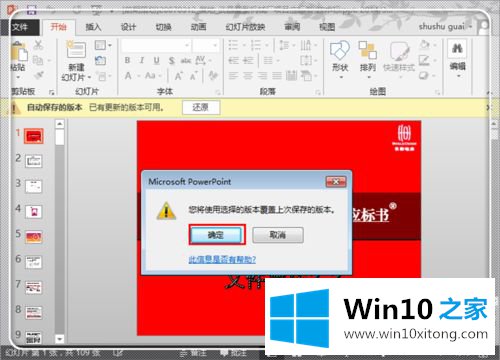The image size is (500, 360).
Task: Open the 文件 tab
Action: pos(20,27)
